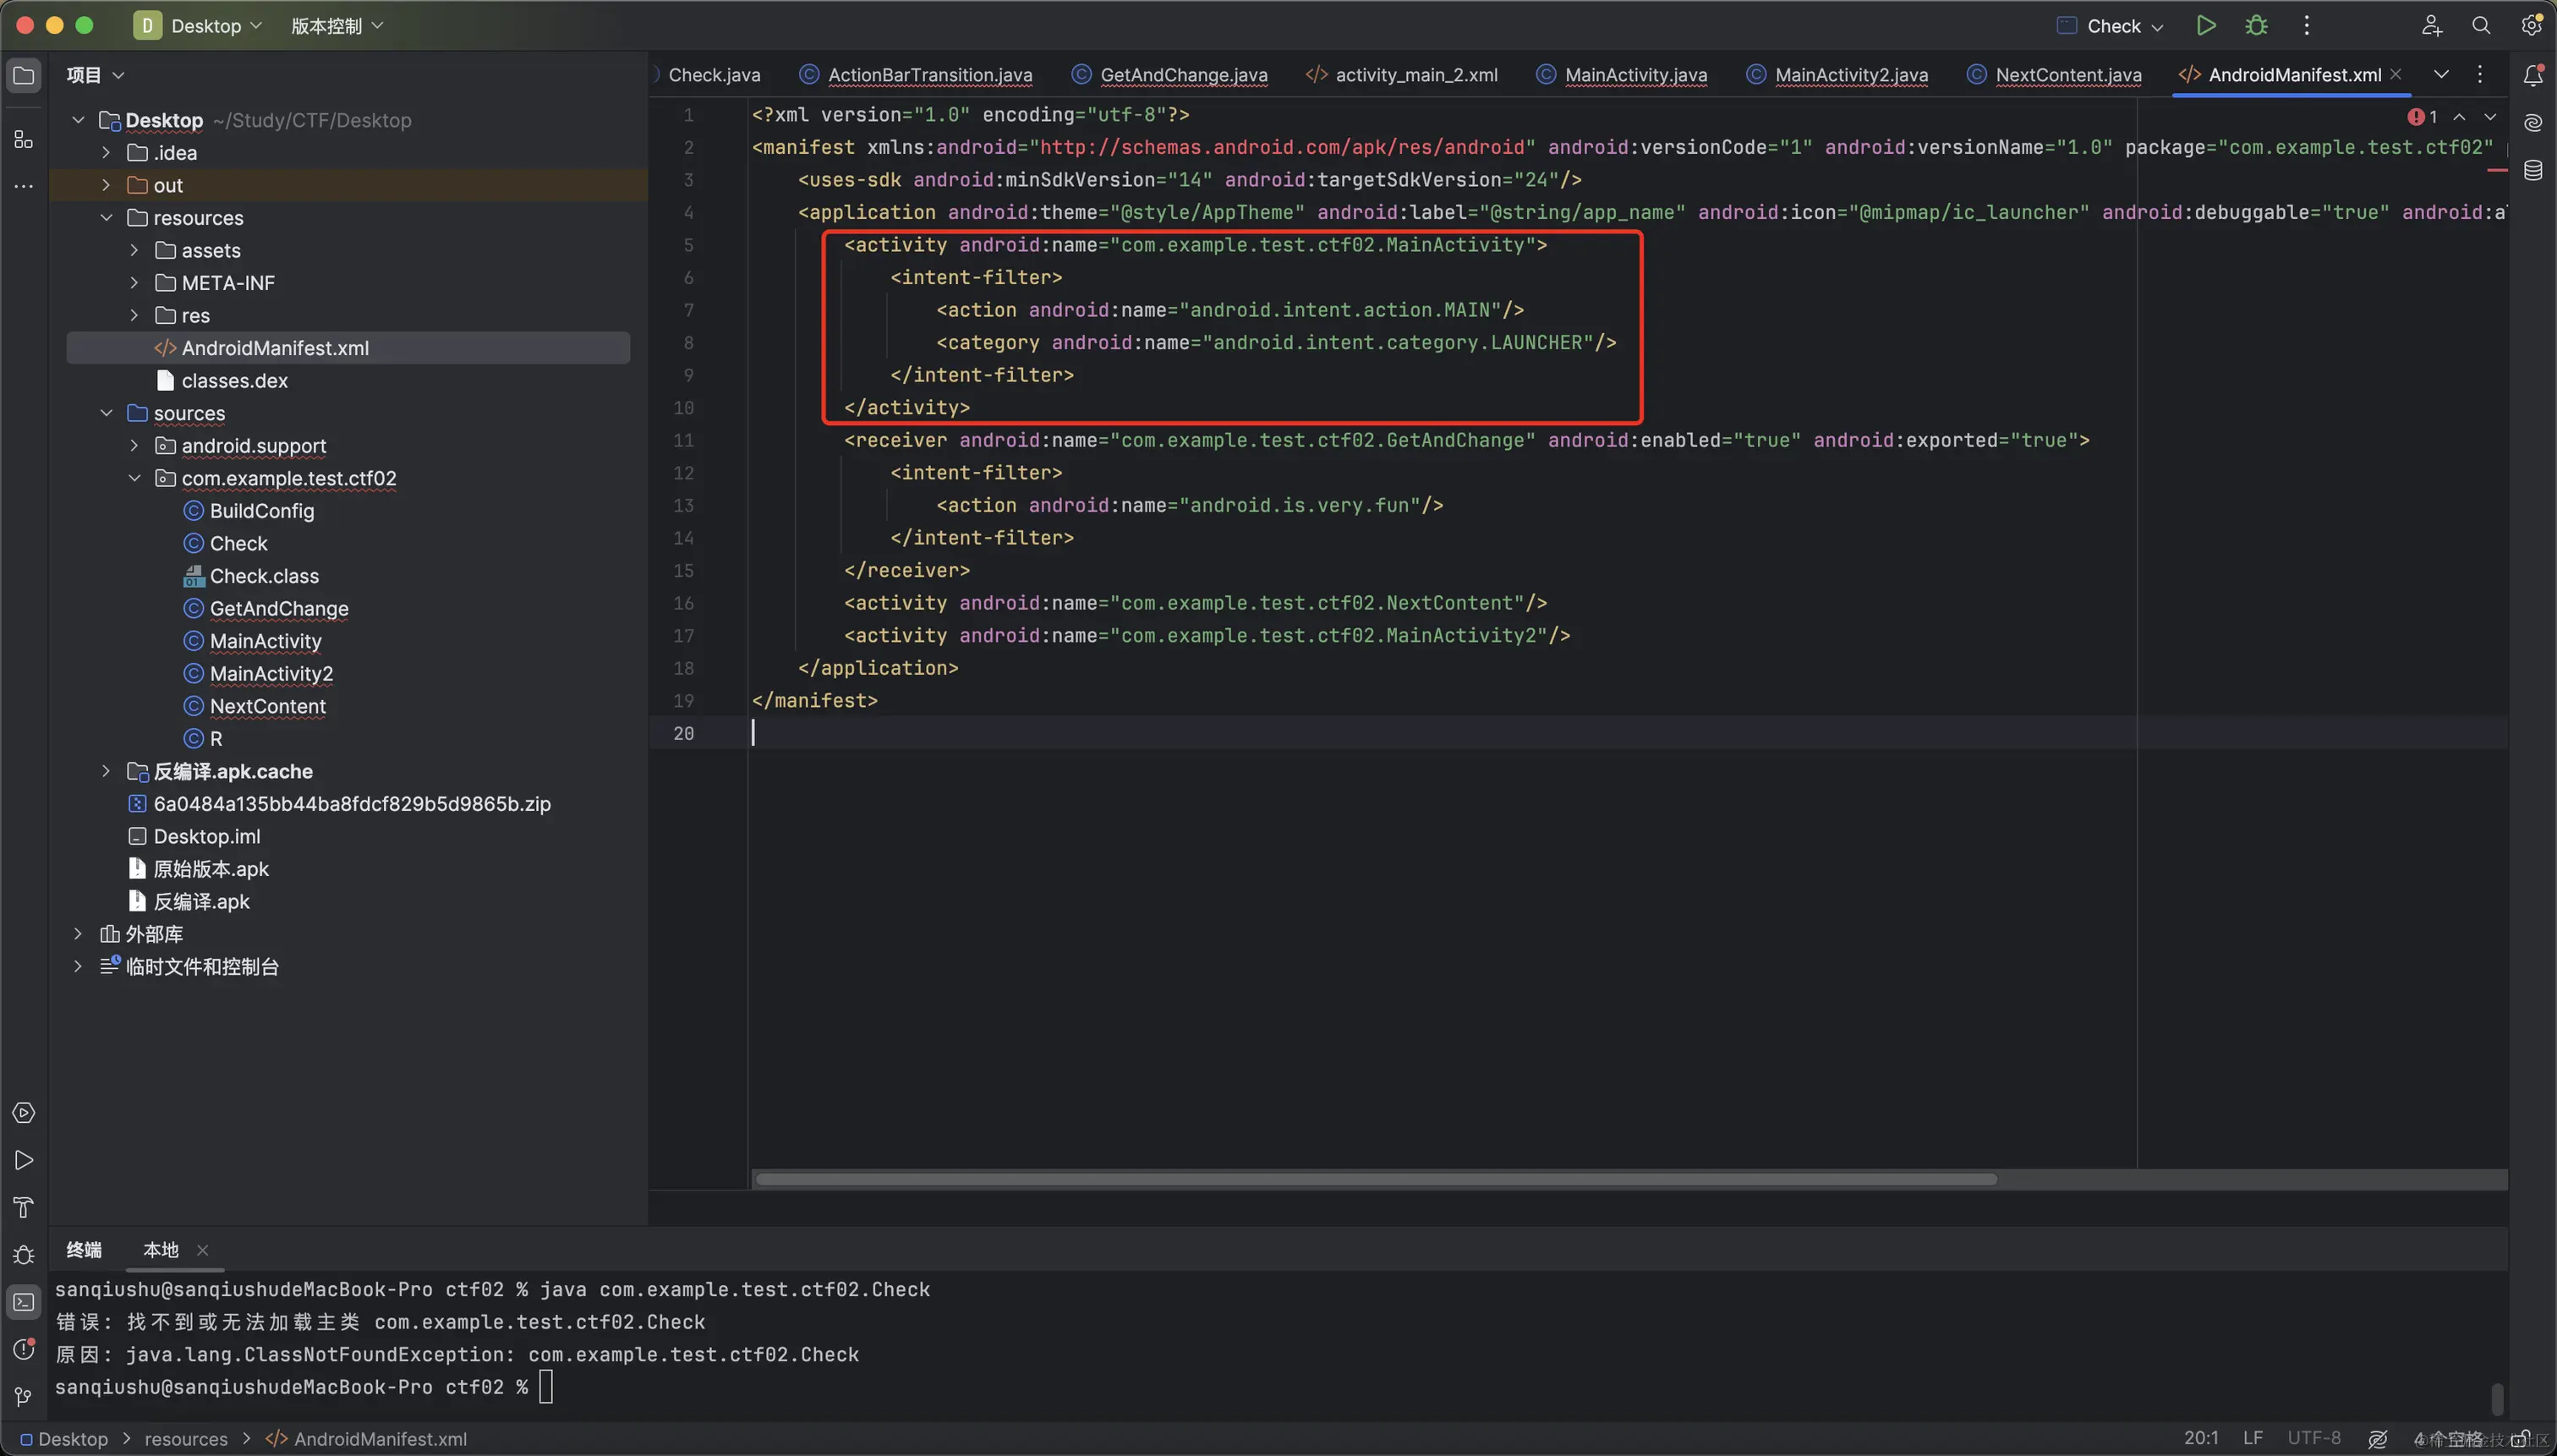Open the Build hammer tool window
The height and width of the screenshot is (1456, 2557).
24,1207
